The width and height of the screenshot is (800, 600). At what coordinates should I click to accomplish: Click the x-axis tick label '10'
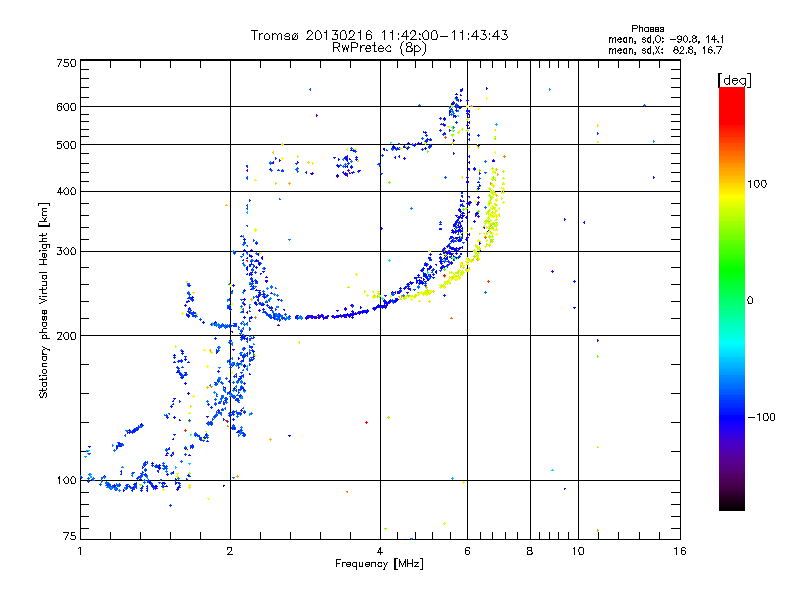578,551
